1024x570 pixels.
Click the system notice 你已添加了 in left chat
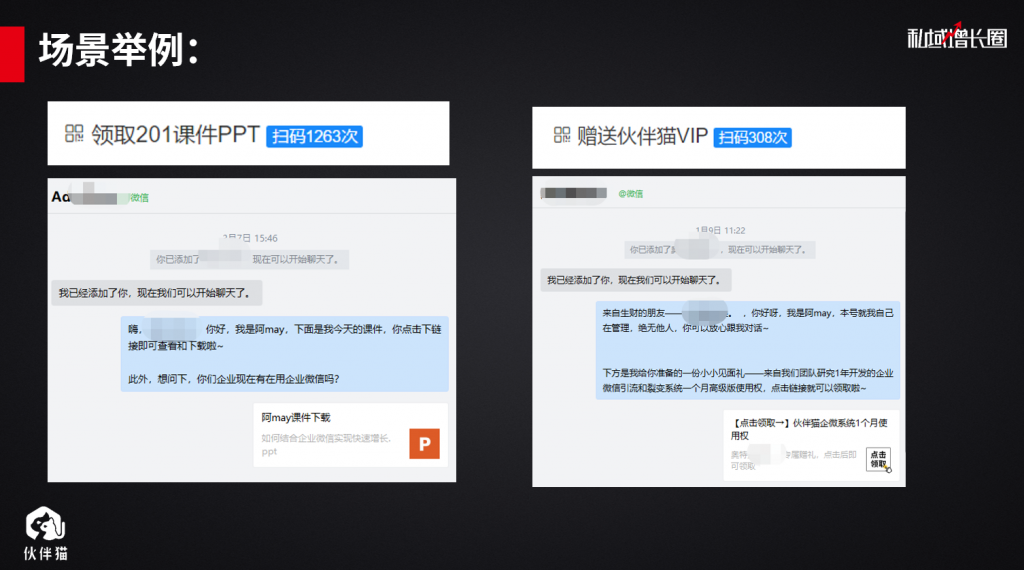tap(249, 259)
